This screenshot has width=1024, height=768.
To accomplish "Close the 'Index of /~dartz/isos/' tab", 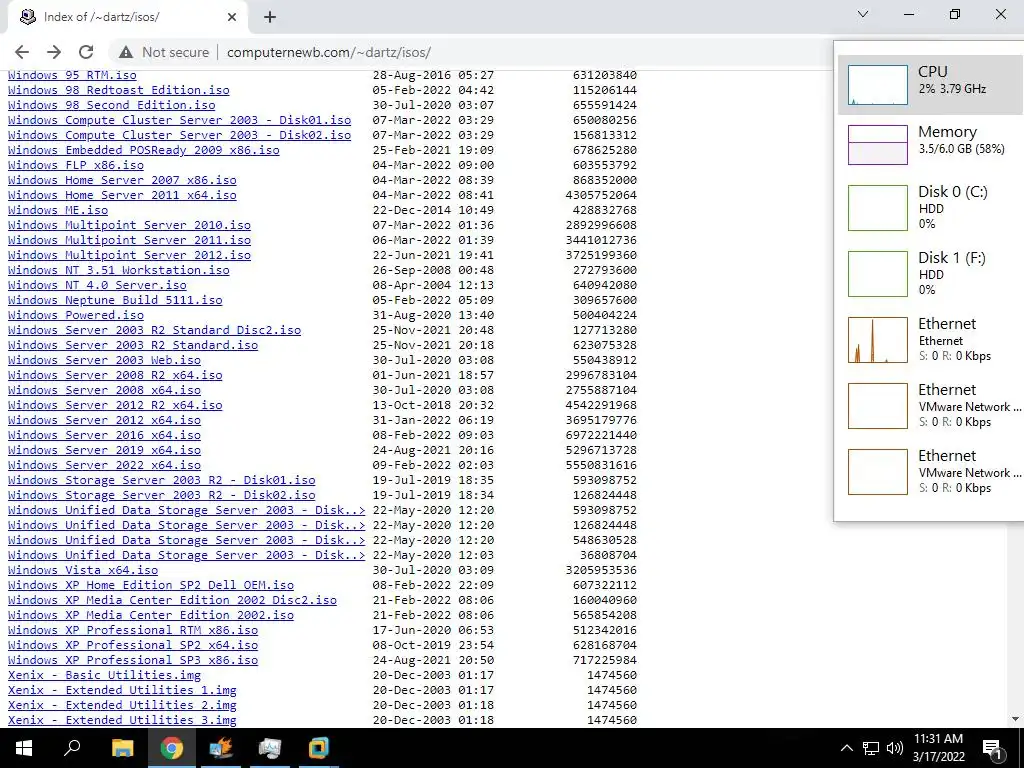I will (x=232, y=18).
